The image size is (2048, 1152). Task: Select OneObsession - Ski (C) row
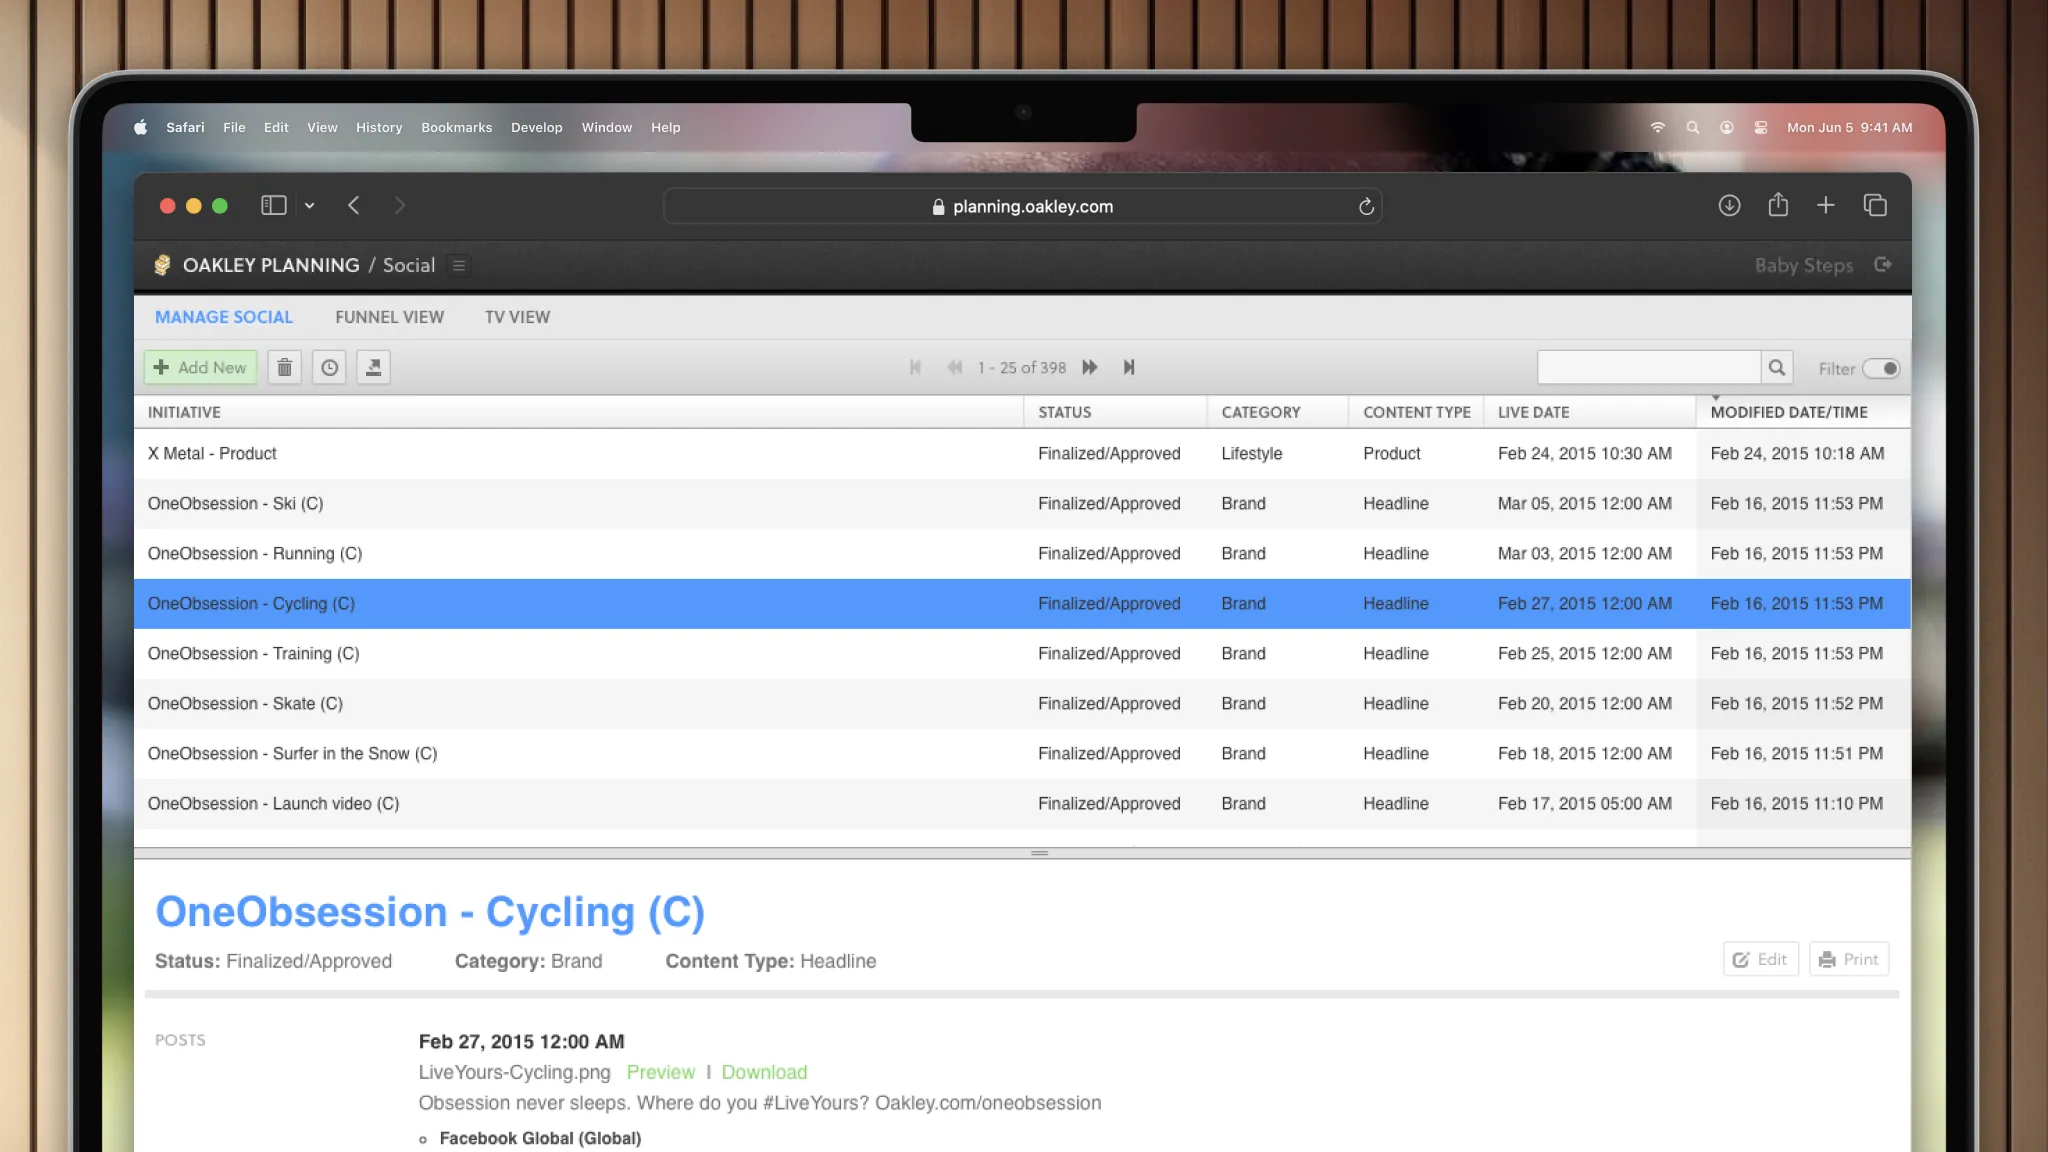(1022, 504)
